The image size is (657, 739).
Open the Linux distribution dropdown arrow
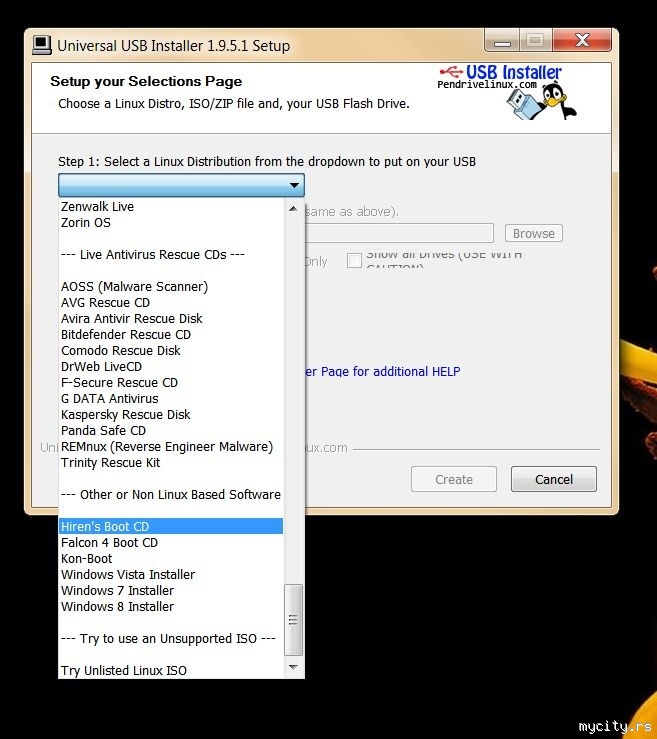click(295, 185)
